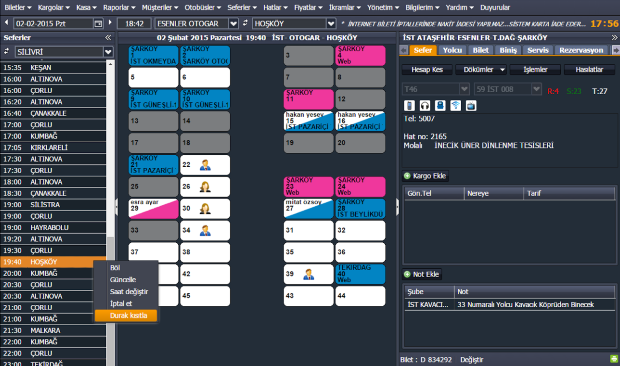620x366 pixels.
Task: Click the Wi-Fi amenity icon
Action: point(456,105)
